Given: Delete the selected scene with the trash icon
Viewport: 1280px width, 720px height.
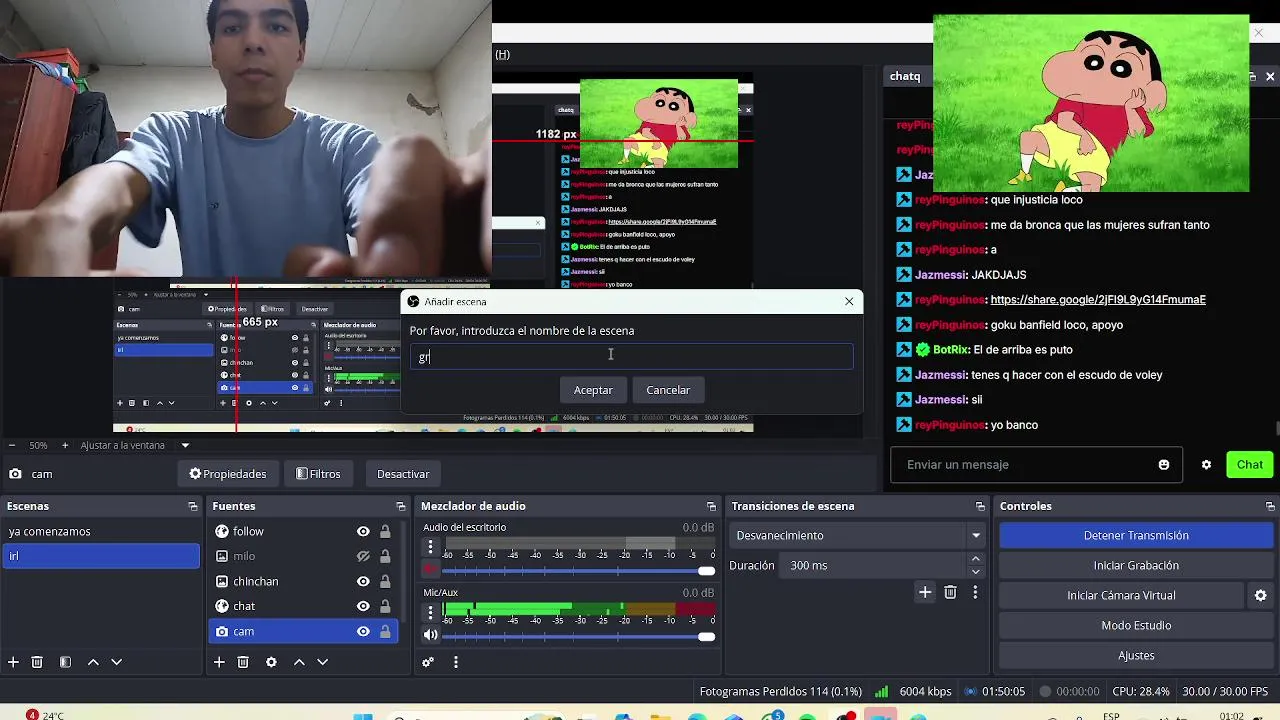Looking at the screenshot, I should click(37, 662).
